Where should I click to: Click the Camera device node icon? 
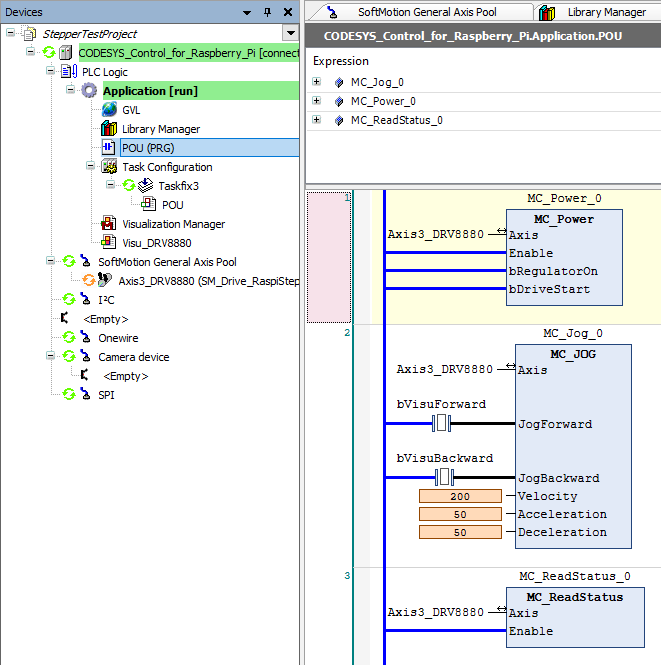click(86, 357)
